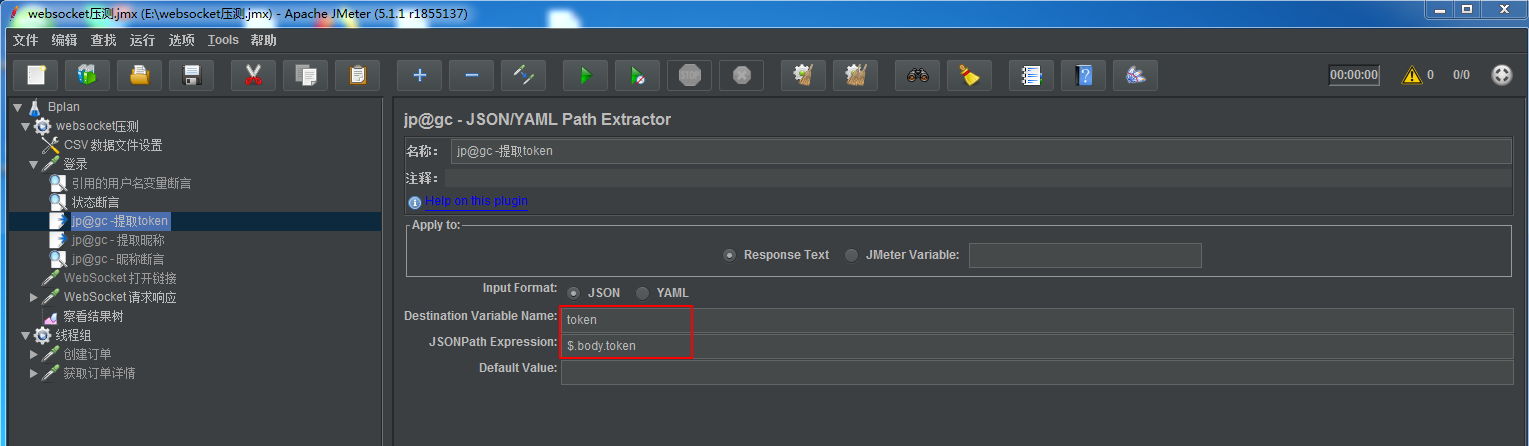Screen dimensions: 1529x446
Task: Click the binoculars Search icon
Action: [917, 75]
